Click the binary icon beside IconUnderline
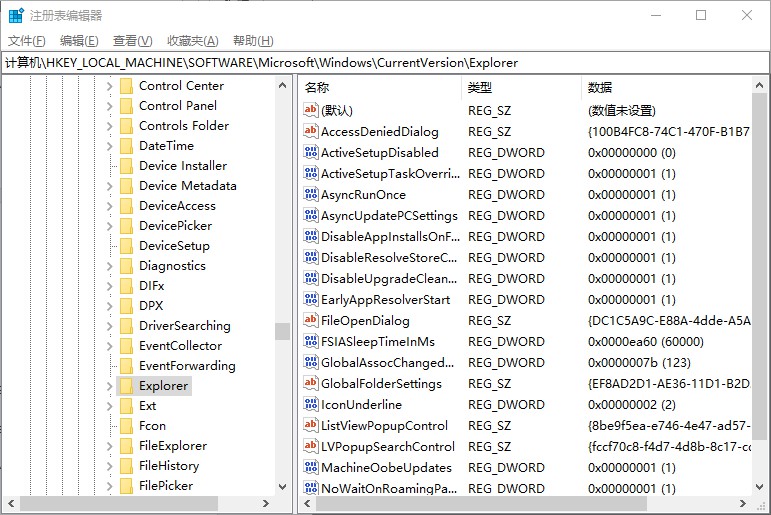Image resolution: width=771 pixels, height=515 pixels. tap(311, 405)
